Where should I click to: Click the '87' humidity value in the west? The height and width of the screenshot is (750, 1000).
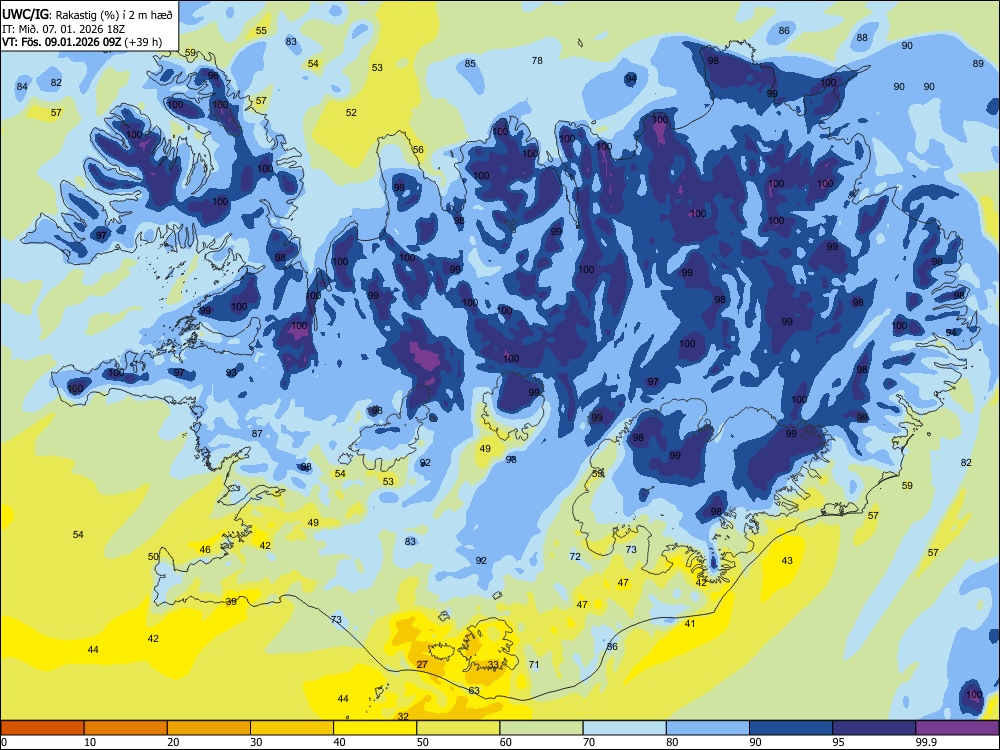[257, 434]
